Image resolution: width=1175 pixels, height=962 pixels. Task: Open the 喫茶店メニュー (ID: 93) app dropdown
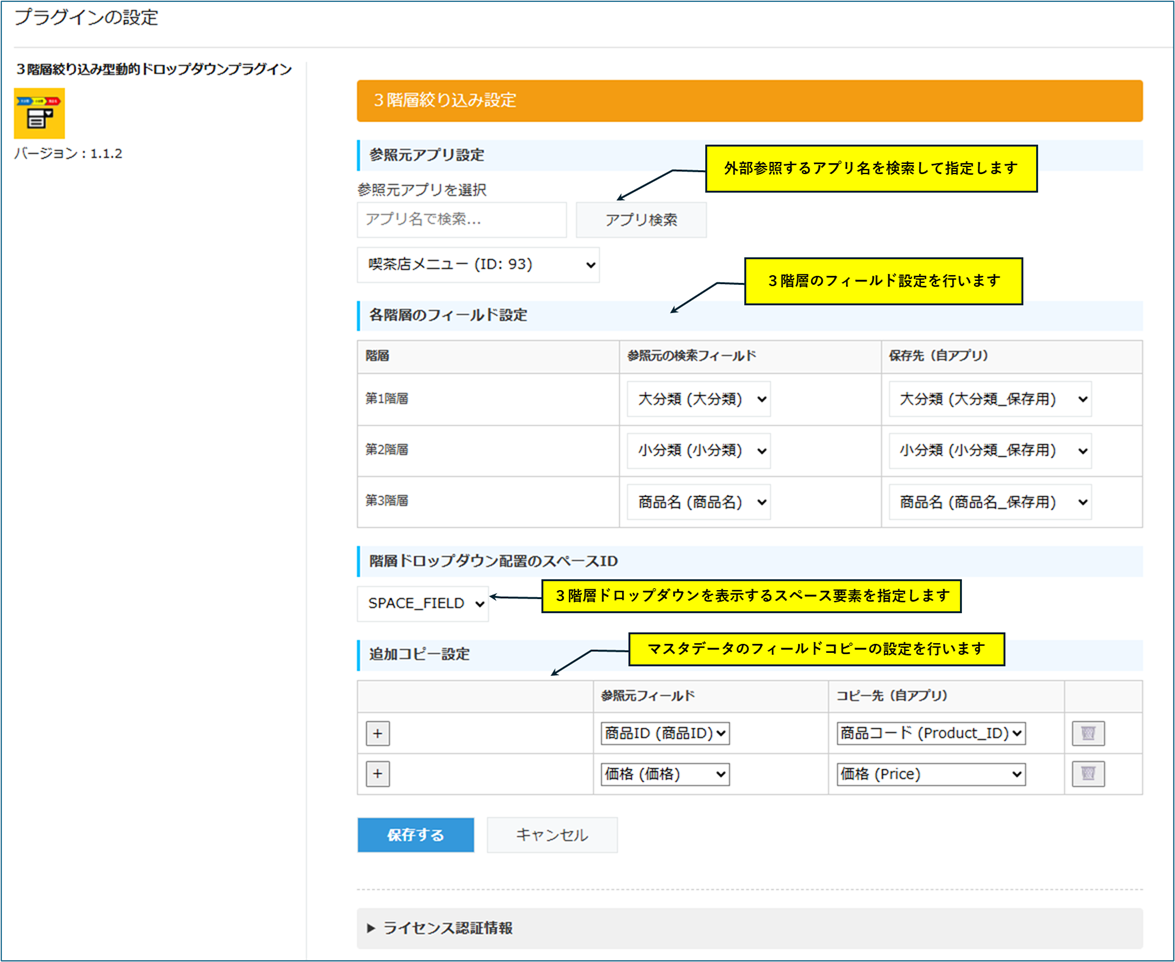[x=478, y=265]
